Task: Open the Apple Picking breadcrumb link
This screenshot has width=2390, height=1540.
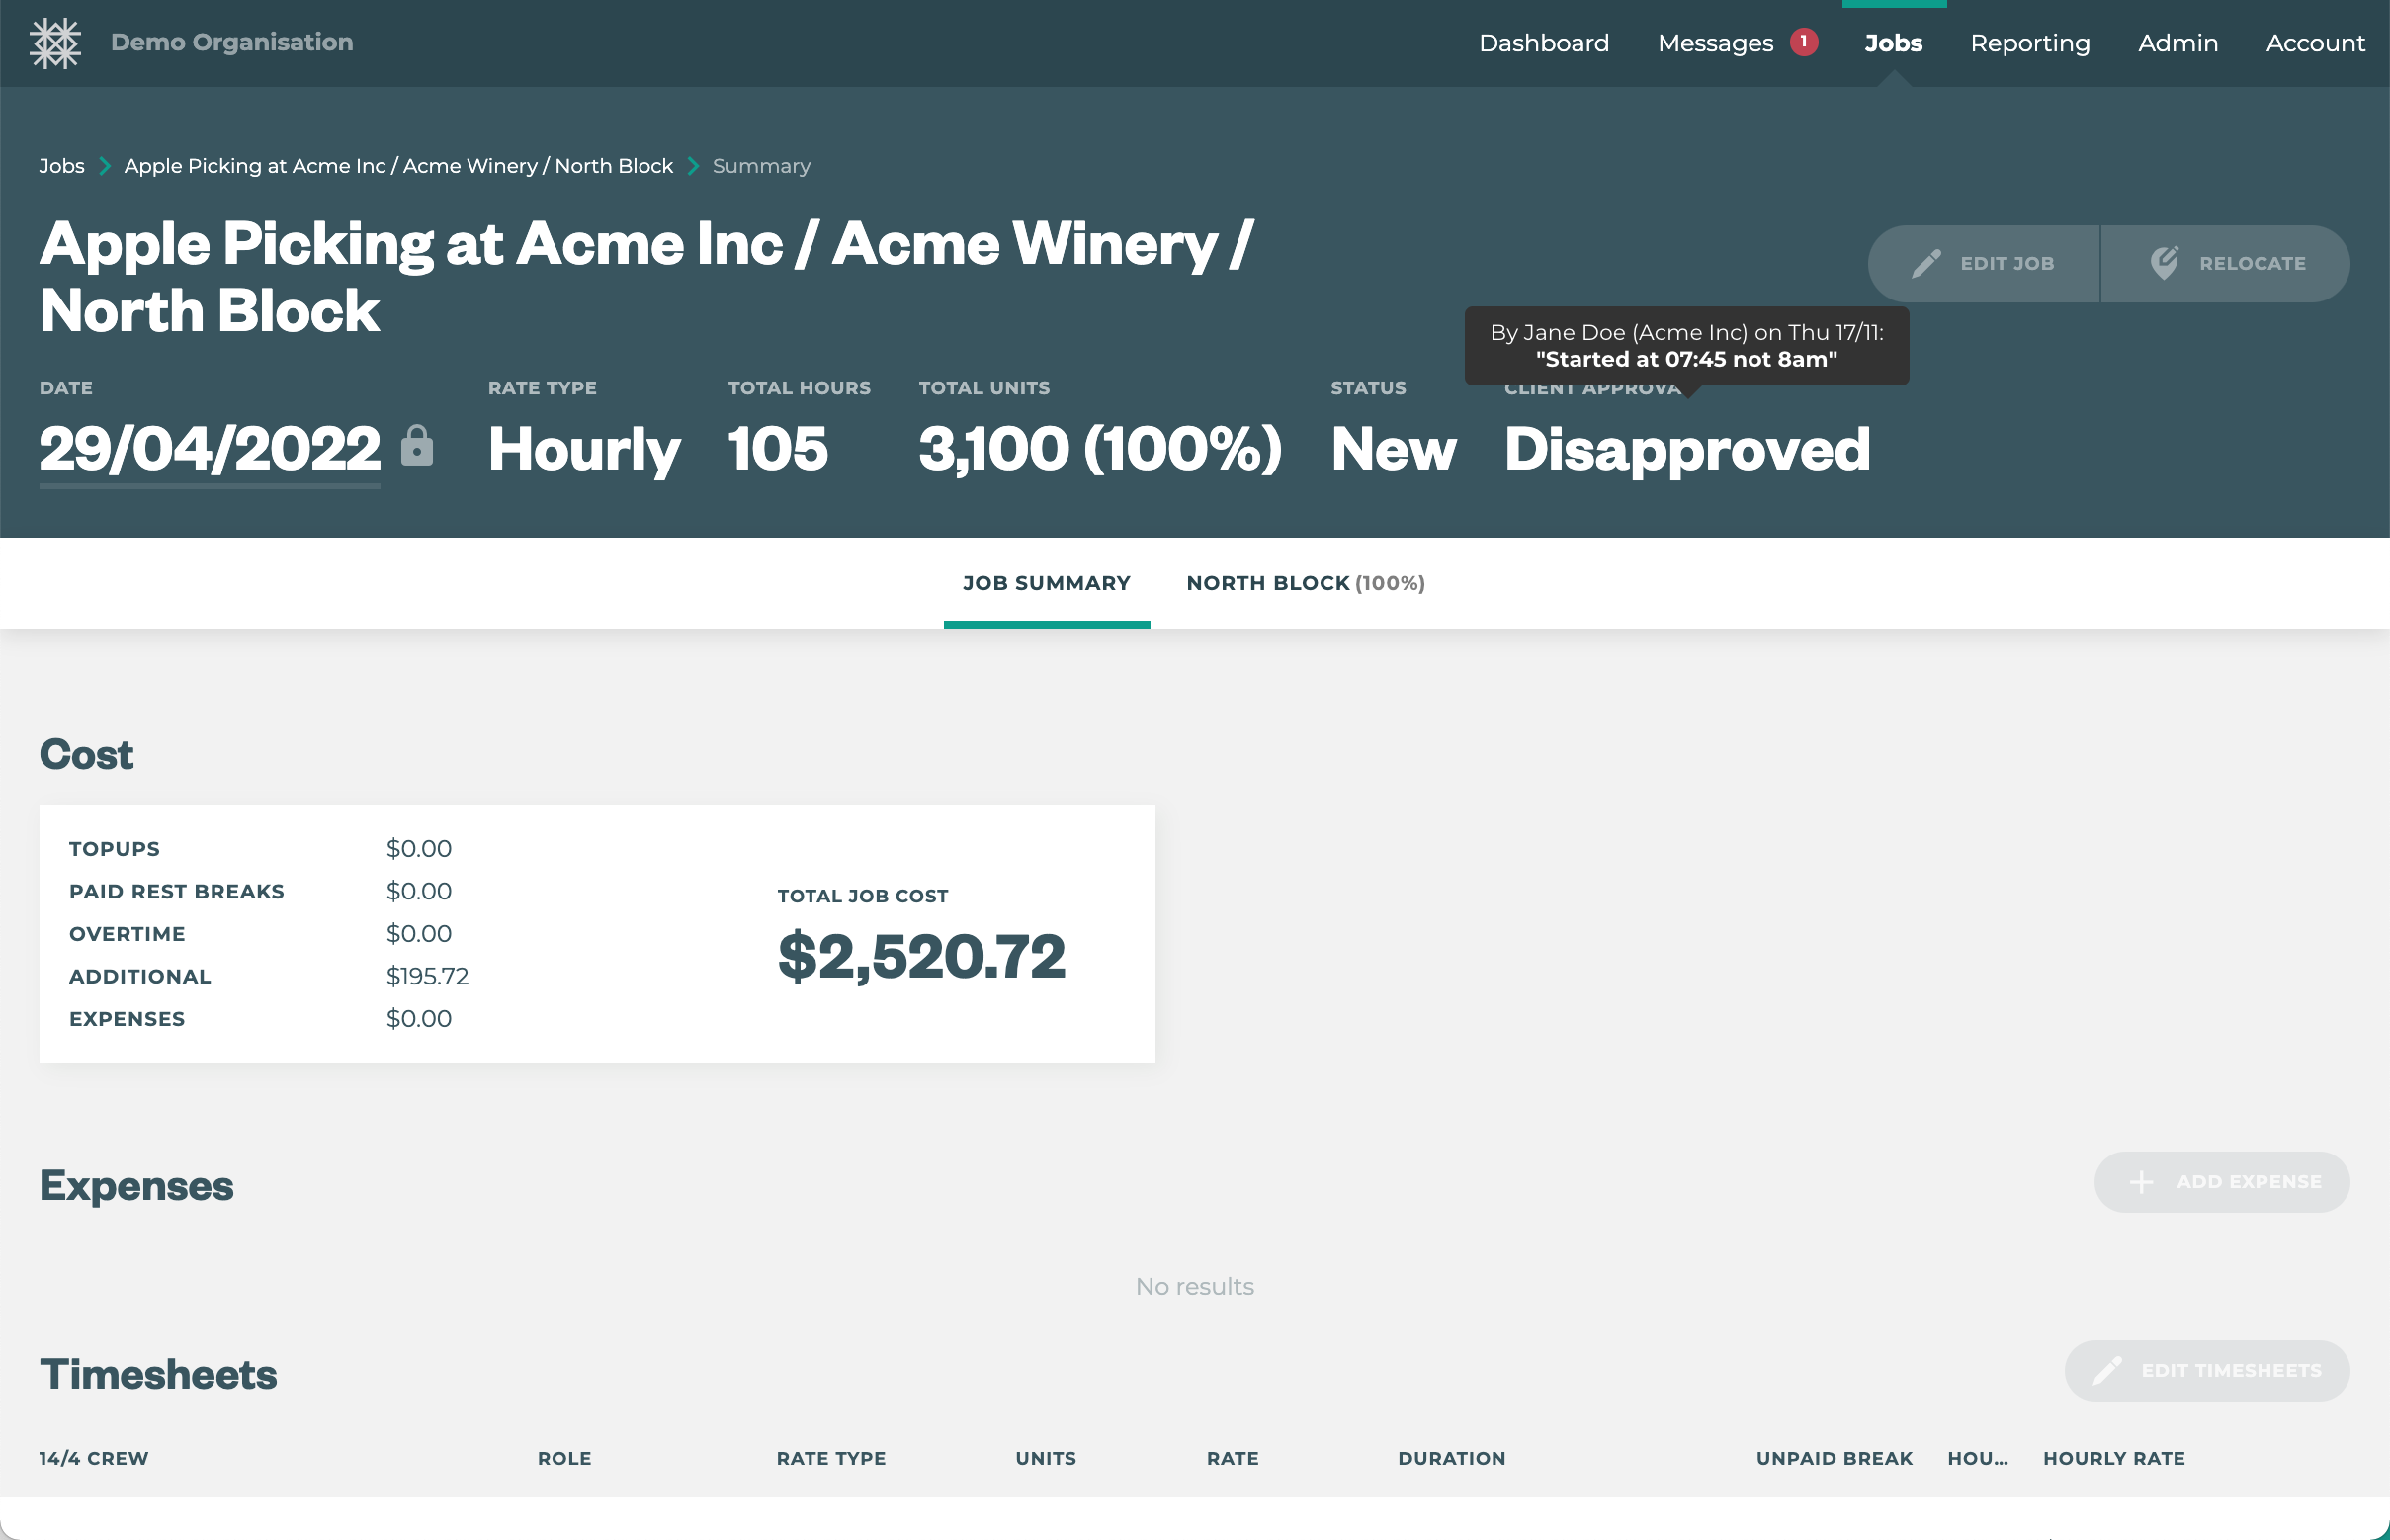Action: point(398,166)
